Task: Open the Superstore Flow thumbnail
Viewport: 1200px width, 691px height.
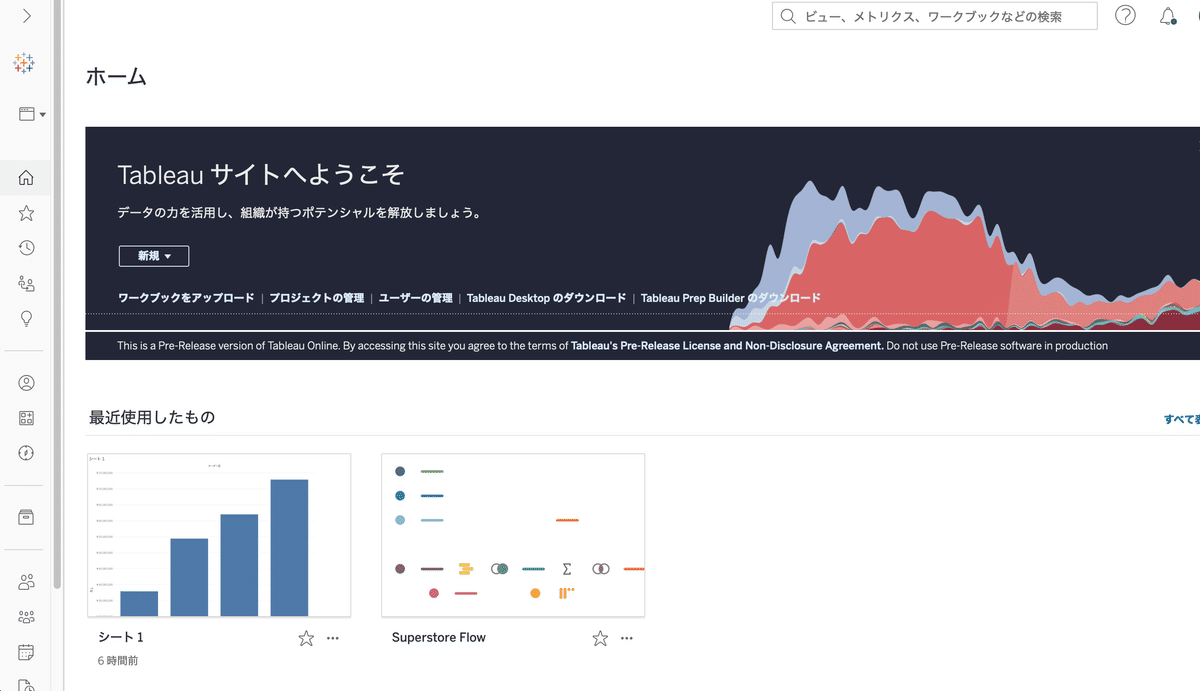Action: point(513,535)
